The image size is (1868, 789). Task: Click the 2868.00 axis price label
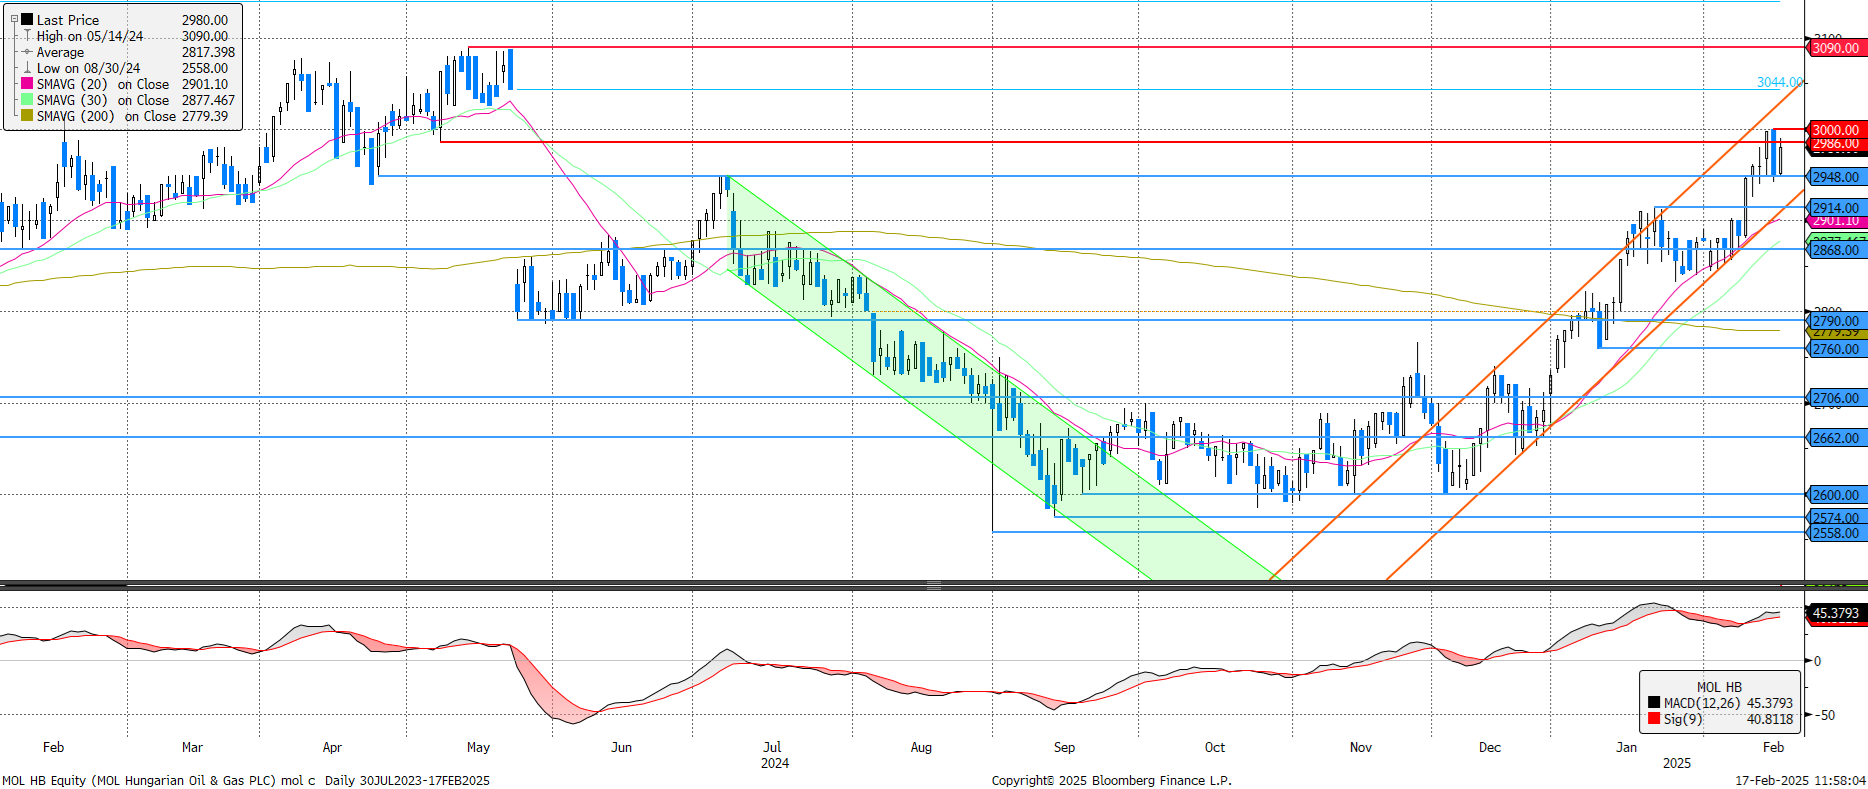(1837, 250)
